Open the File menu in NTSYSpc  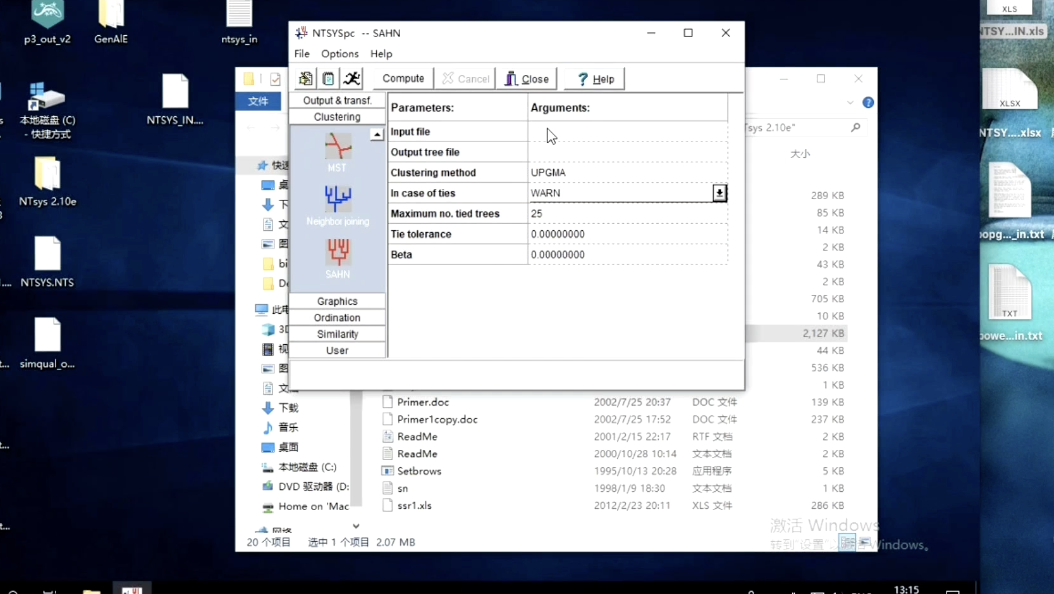pyautogui.click(x=302, y=54)
